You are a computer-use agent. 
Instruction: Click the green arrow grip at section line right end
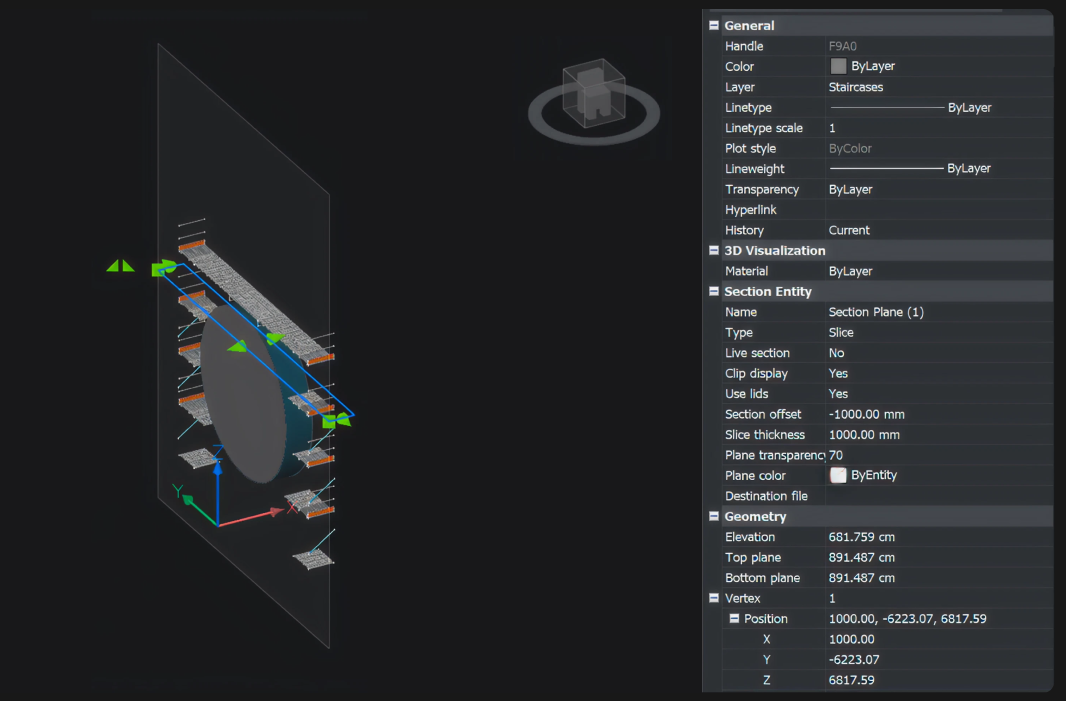tap(338, 421)
